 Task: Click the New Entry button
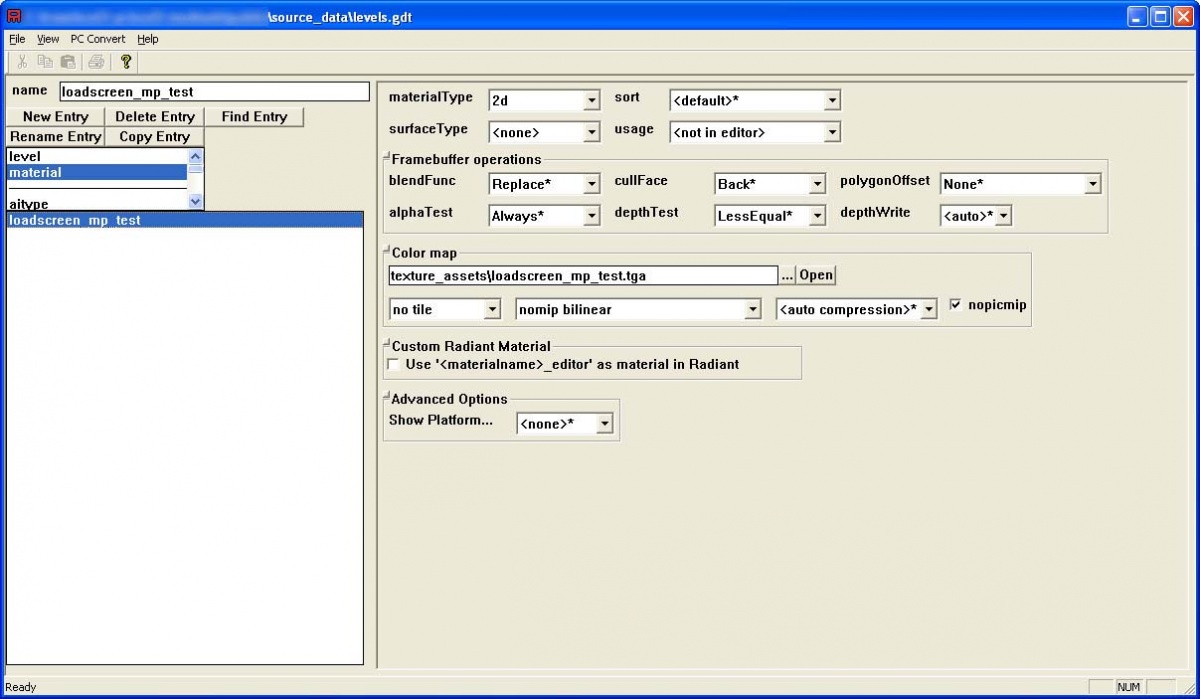pyautogui.click(x=55, y=117)
